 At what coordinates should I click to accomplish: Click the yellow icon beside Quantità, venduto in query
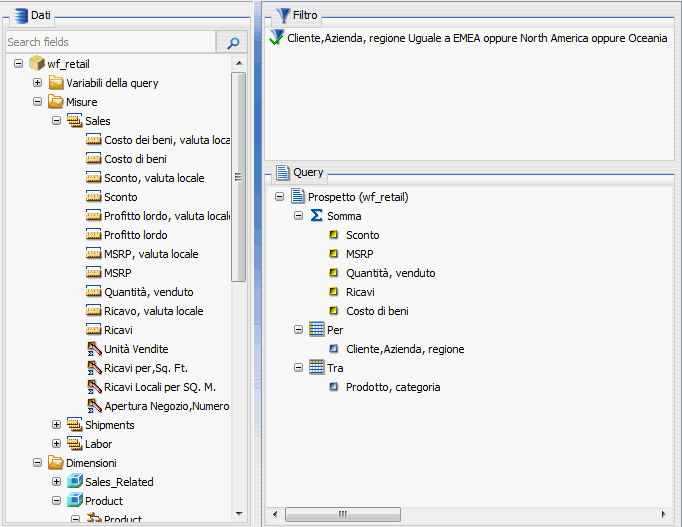(334, 273)
